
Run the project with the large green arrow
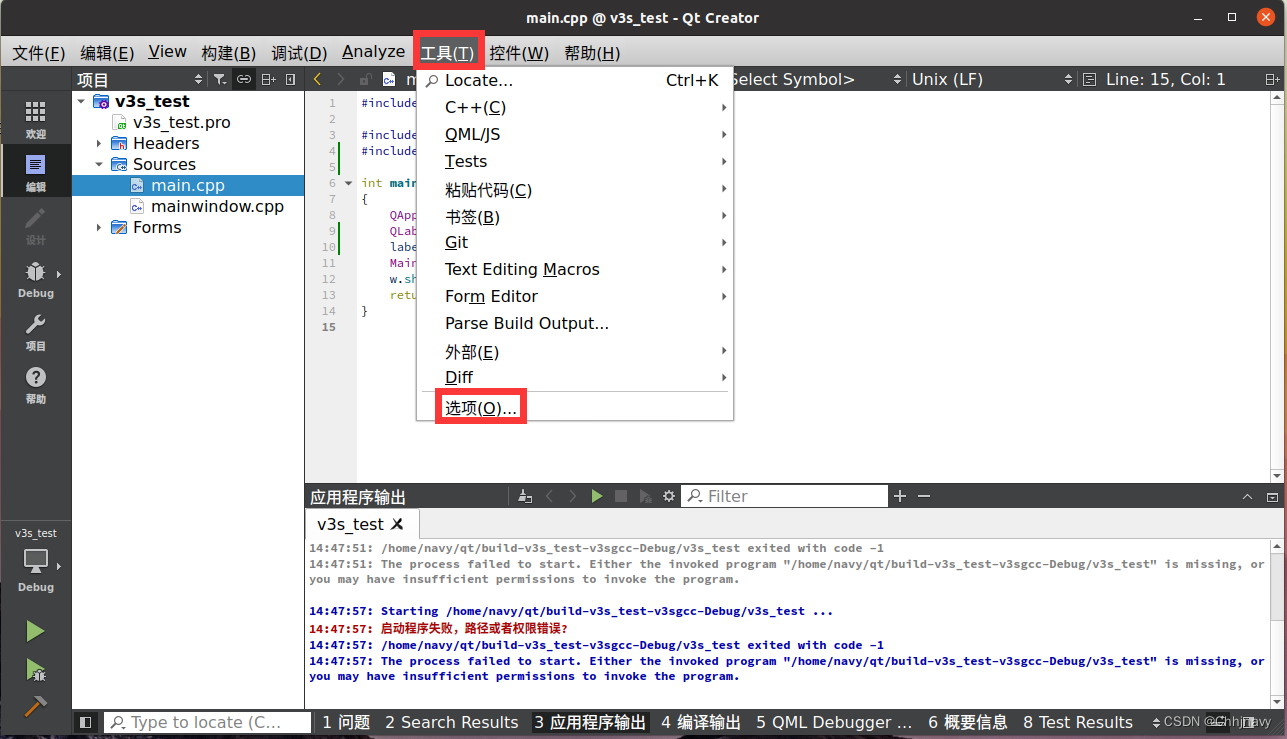(35, 631)
